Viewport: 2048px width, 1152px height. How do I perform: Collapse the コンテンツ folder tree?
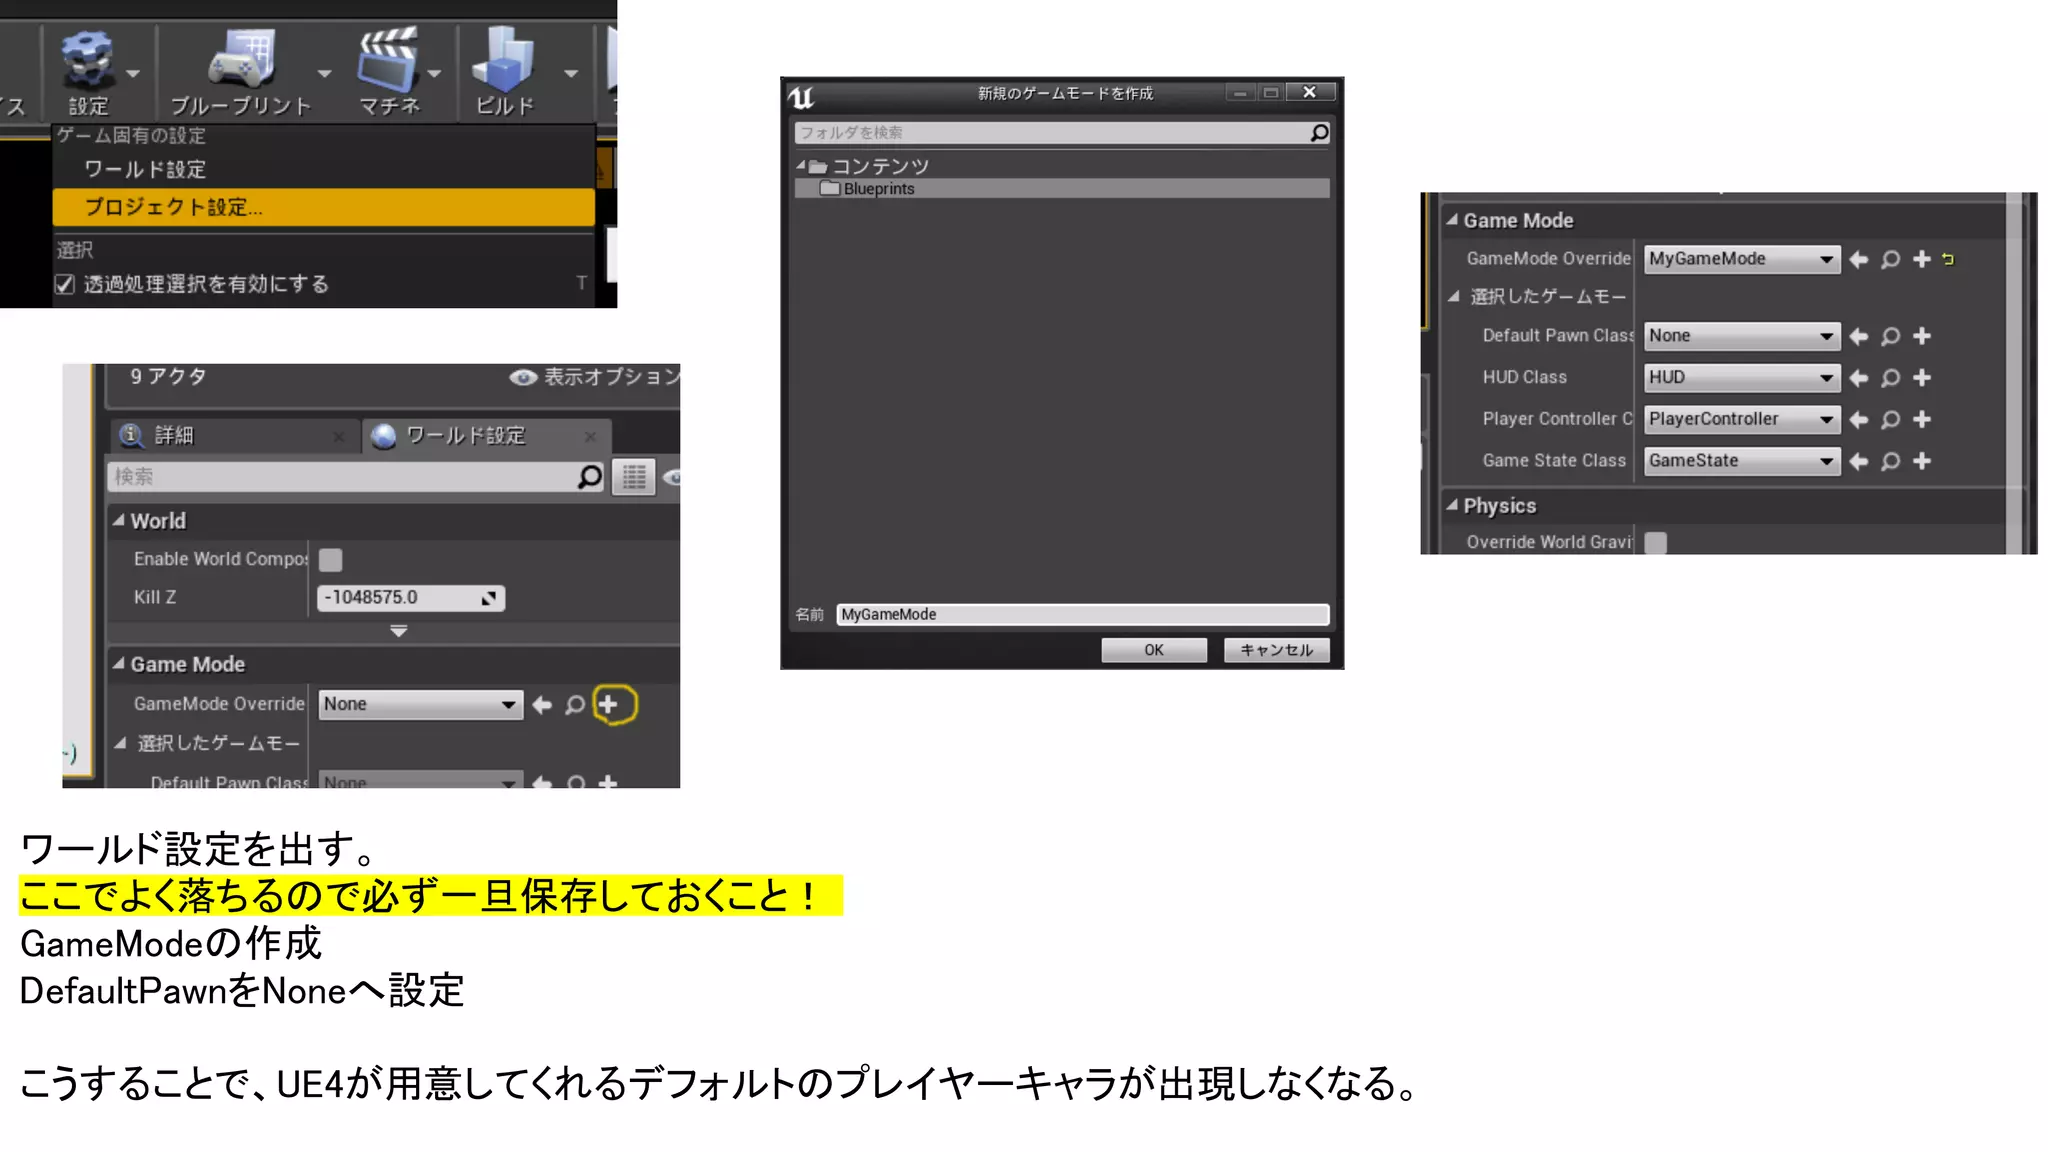tap(800, 165)
